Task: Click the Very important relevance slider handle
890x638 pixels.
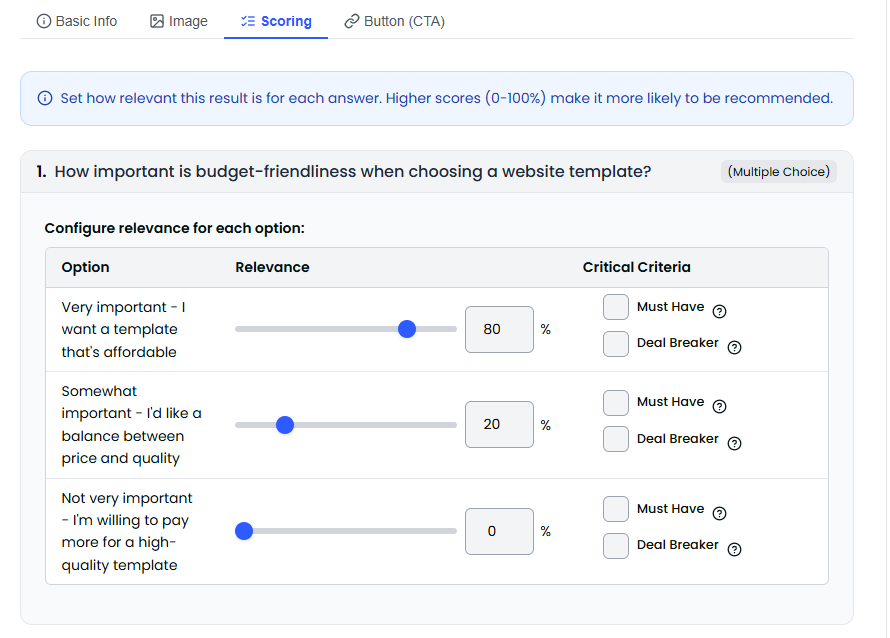Action: (x=406, y=329)
